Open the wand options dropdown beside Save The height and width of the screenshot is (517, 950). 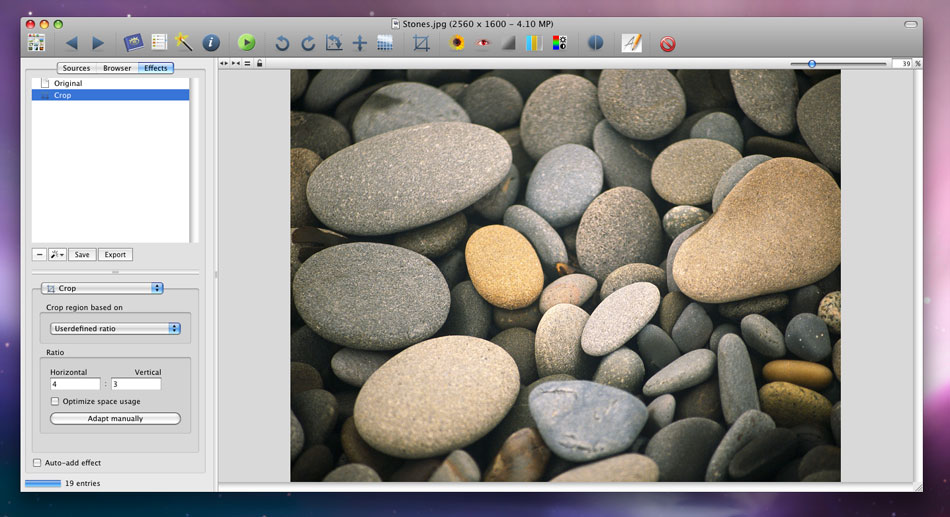(x=57, y=254)
